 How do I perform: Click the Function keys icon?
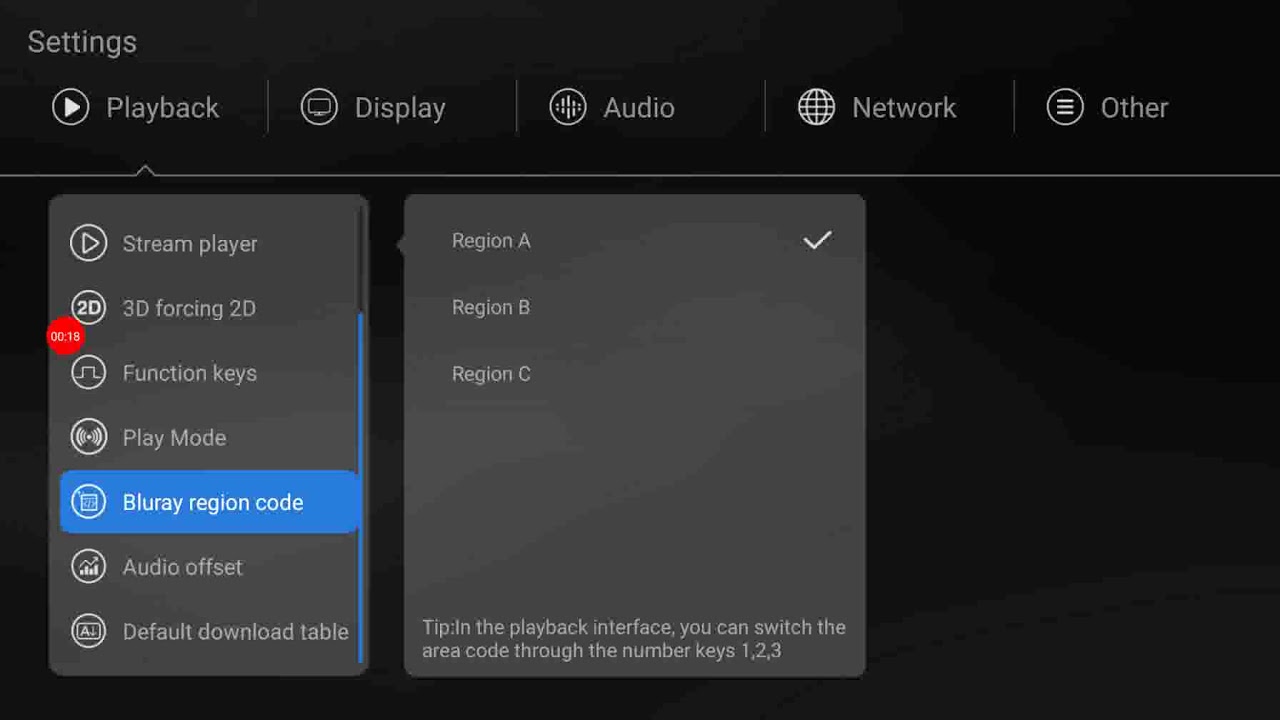pyautogui.click(x=88, y=373)
